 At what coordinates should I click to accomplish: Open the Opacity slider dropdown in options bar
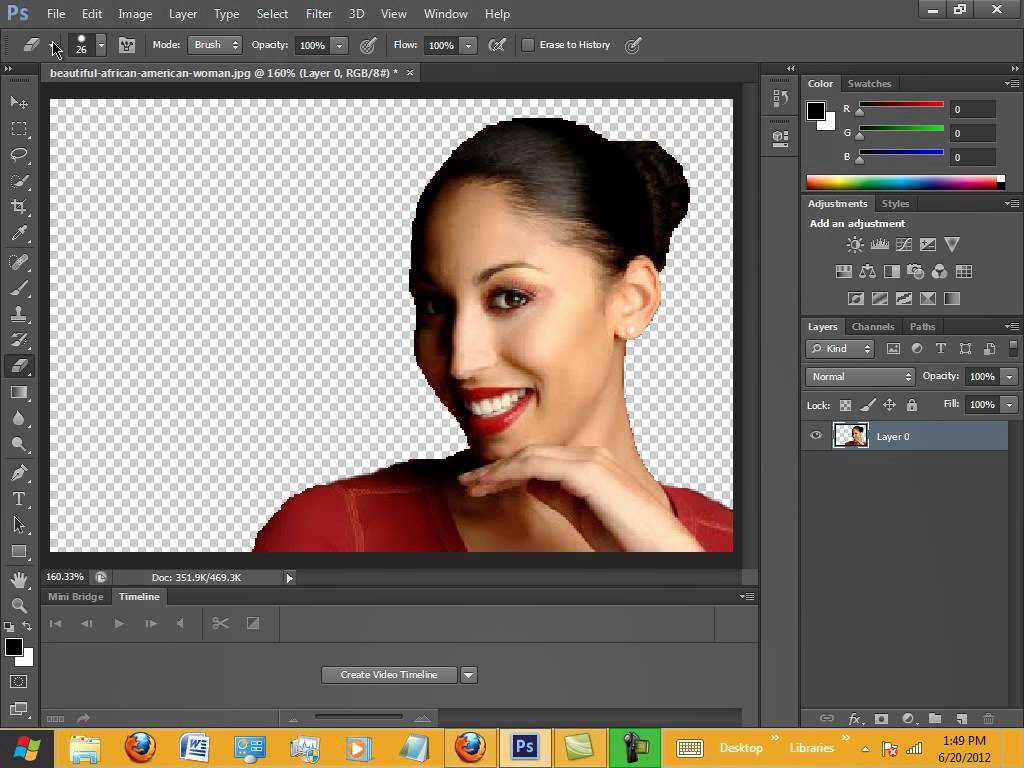point(339,45)
